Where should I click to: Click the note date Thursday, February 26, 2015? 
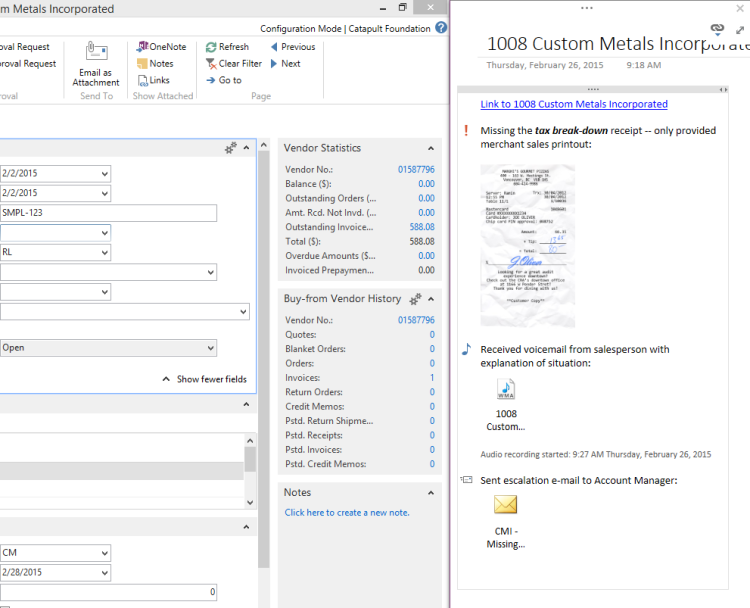point(545,65)
